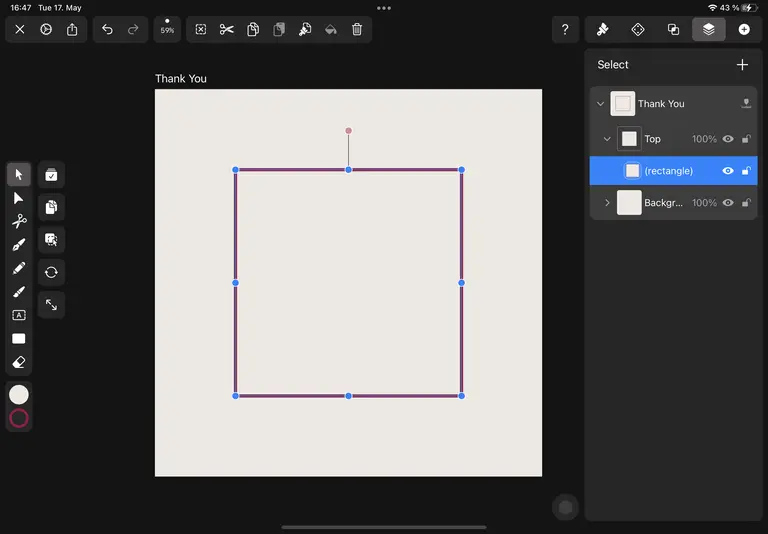Open the fill color swatch
768x534 pixels.
(19, 395)
